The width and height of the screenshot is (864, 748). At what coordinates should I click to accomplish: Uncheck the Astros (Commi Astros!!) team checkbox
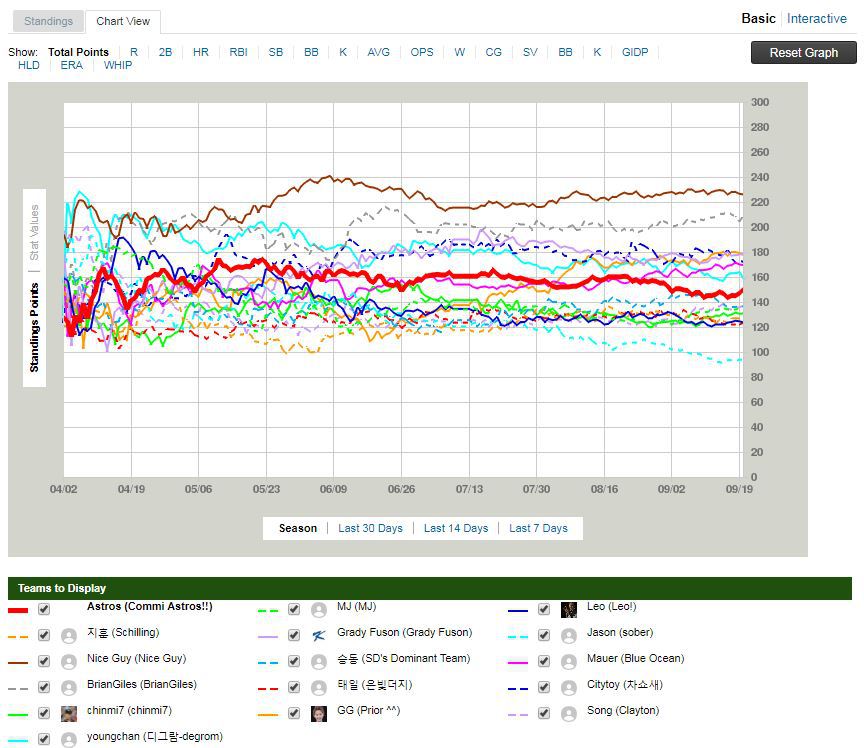(44, 609)
